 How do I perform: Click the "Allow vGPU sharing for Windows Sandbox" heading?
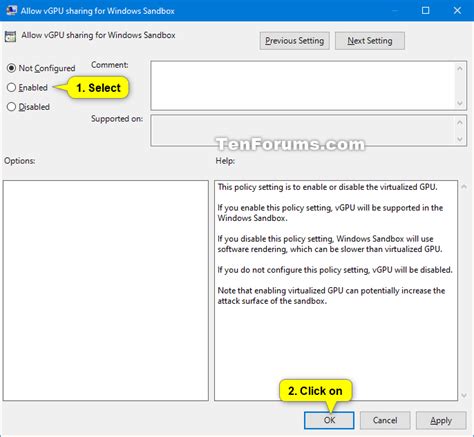(x=98, y=35)
